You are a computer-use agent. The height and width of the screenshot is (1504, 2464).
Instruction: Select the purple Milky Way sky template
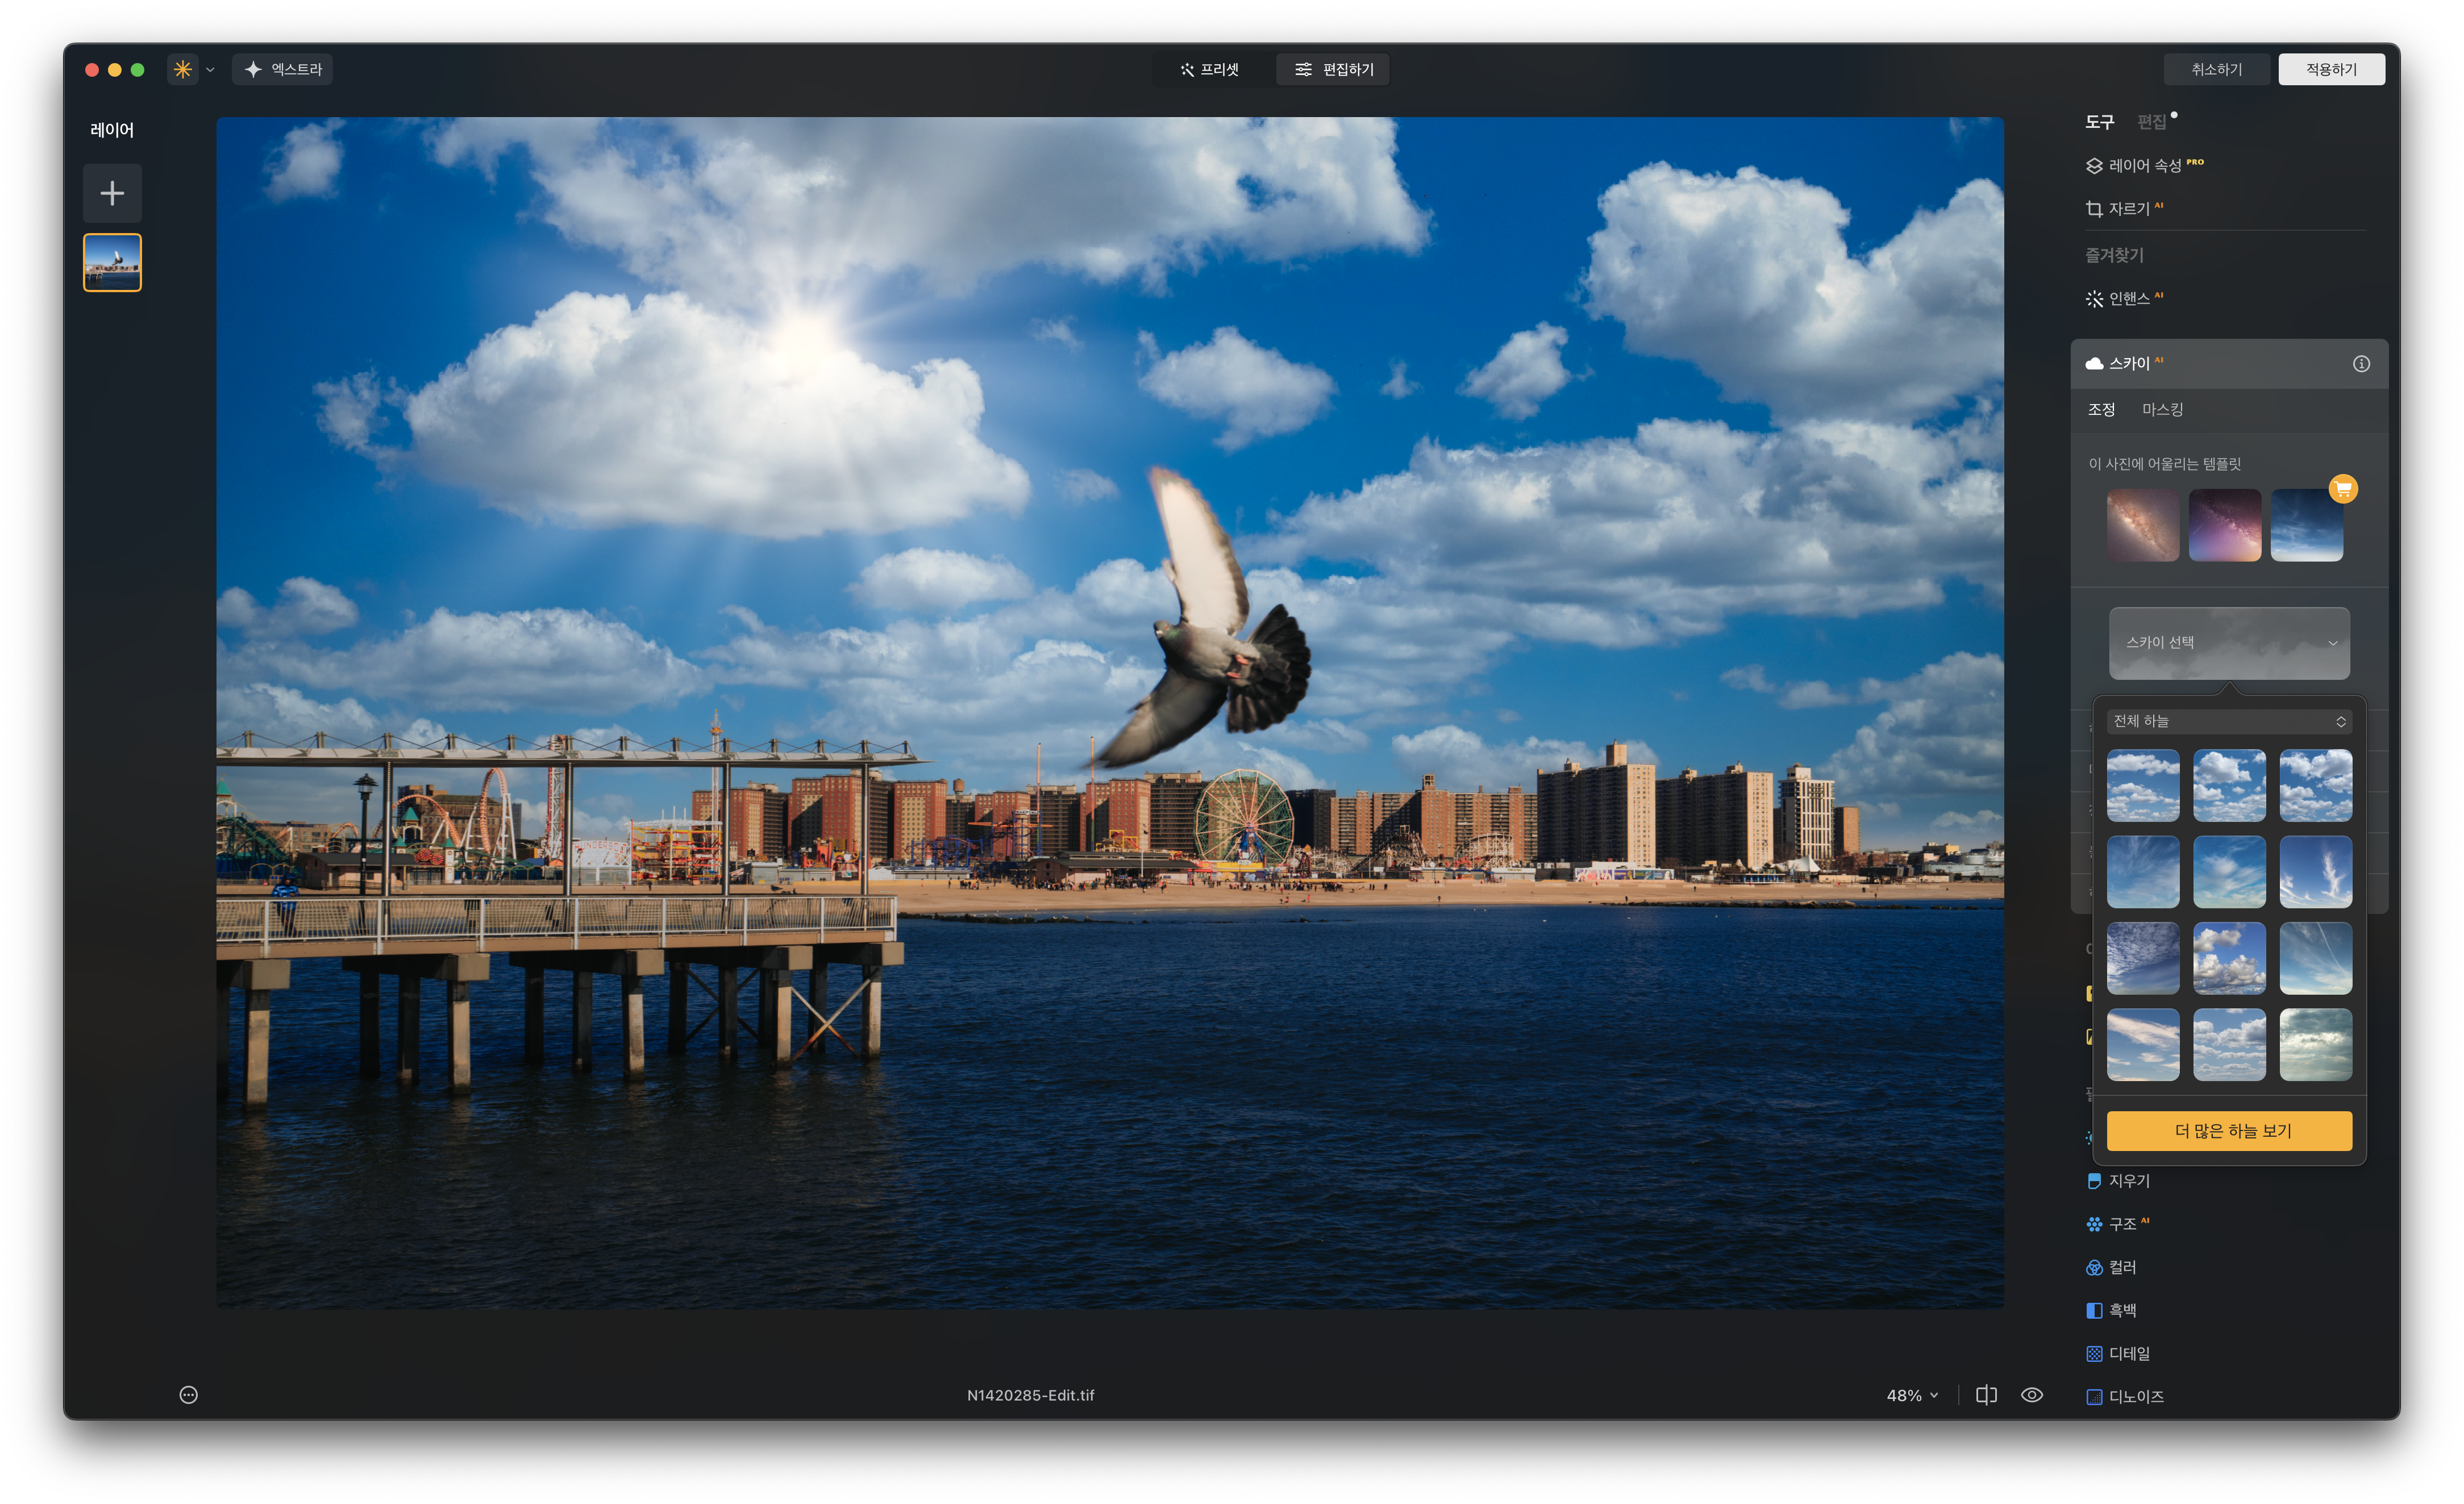2224,525
